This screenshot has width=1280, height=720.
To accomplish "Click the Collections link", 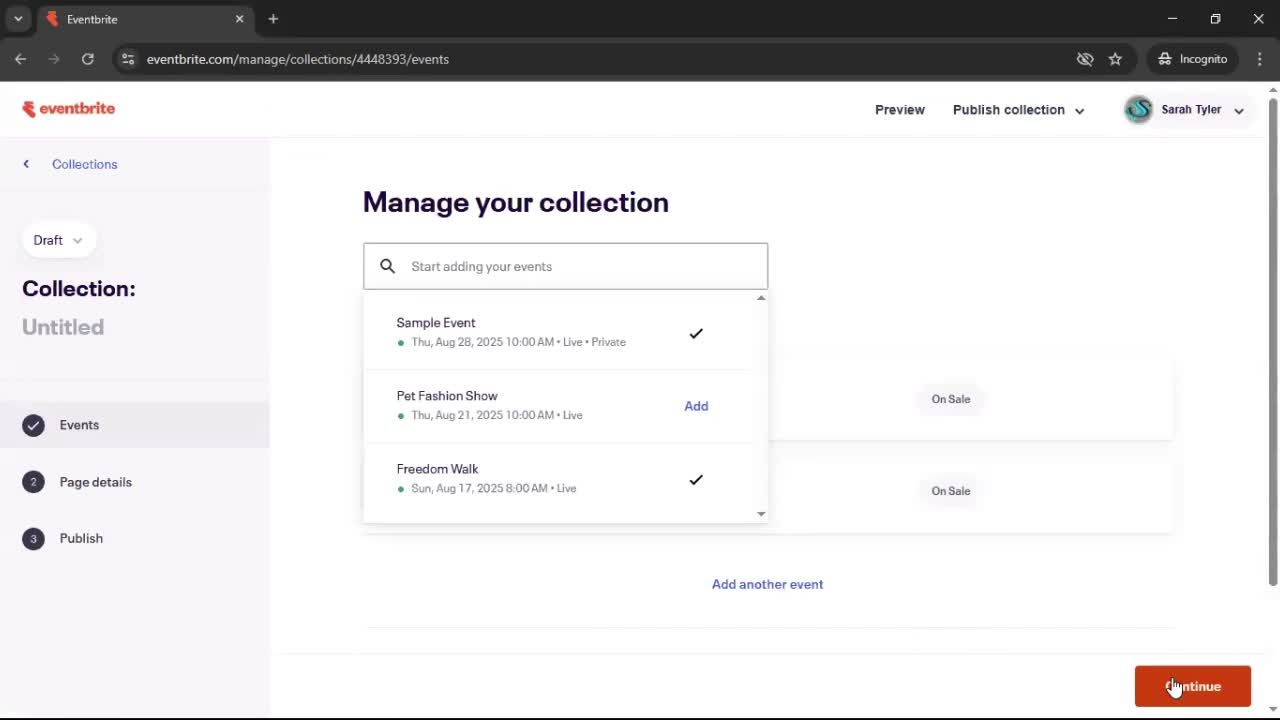I will point(85,164).
